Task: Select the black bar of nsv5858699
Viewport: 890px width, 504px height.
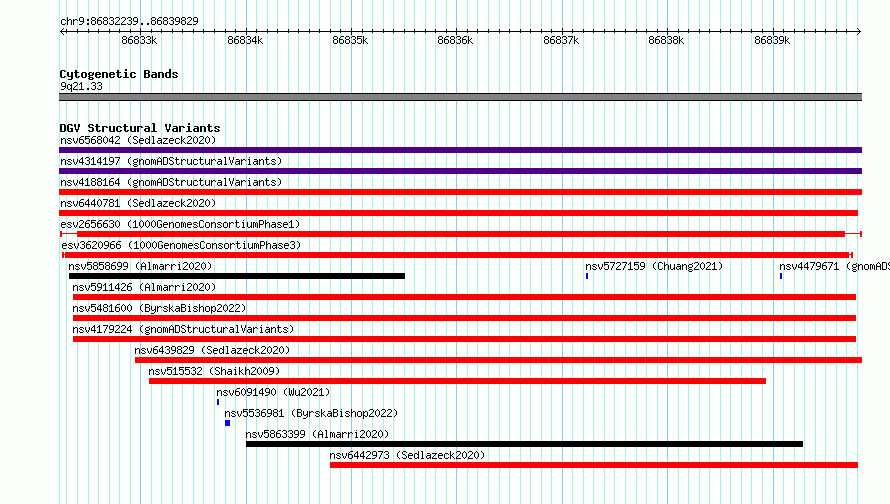Action: coord(237,276)
